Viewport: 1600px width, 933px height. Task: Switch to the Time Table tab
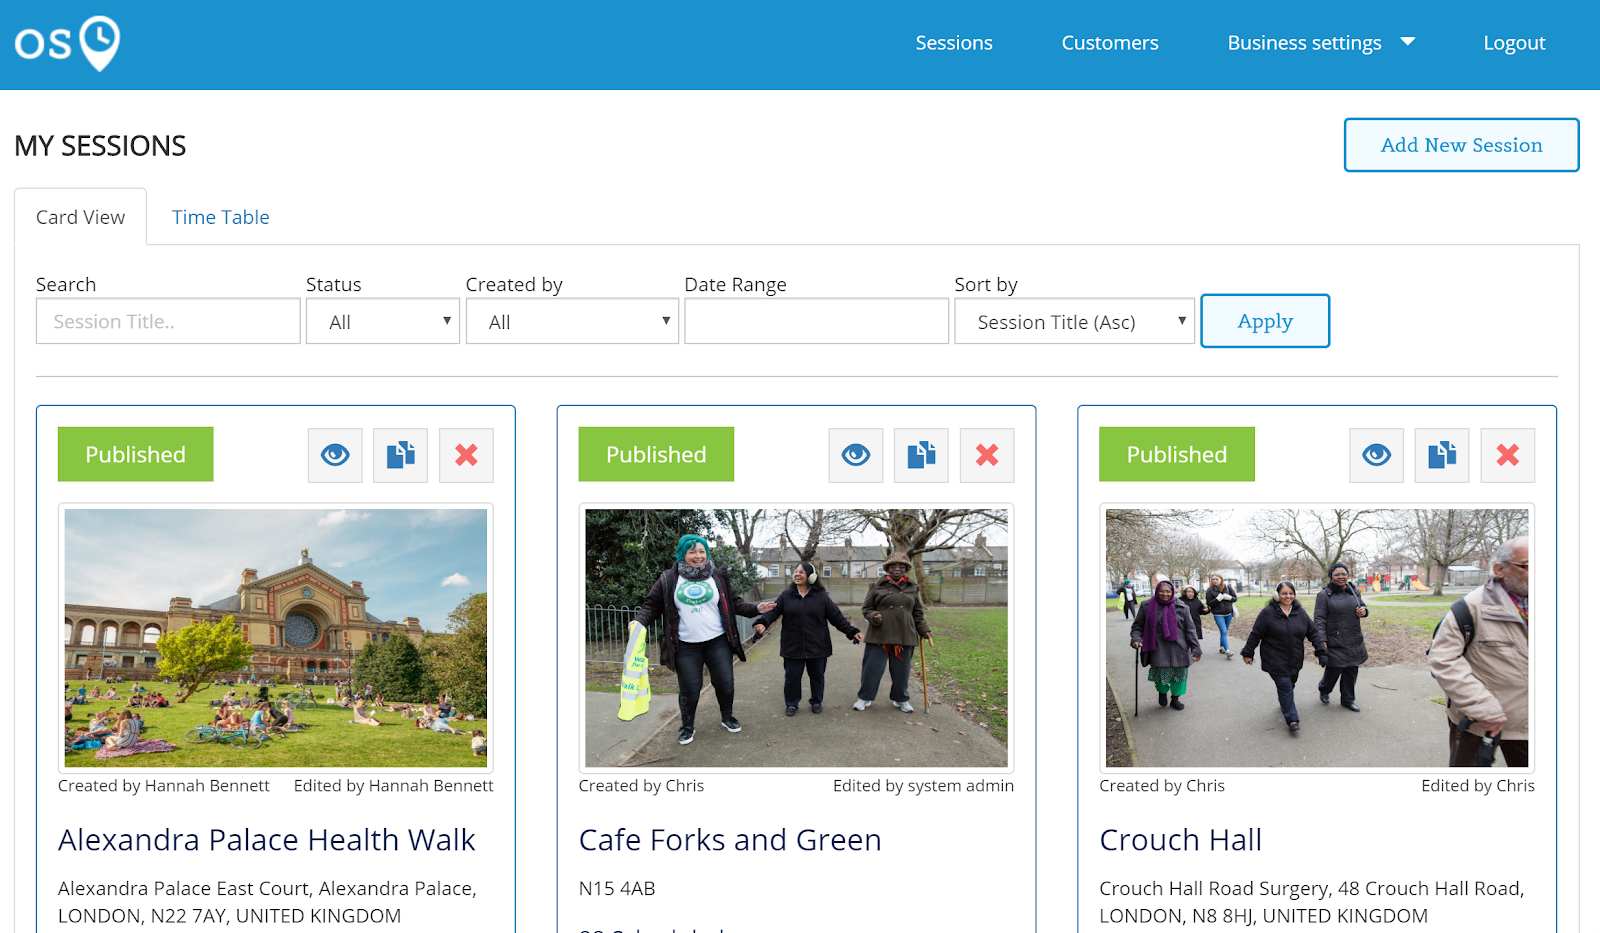pyautogui.click(x=221, y=217)
